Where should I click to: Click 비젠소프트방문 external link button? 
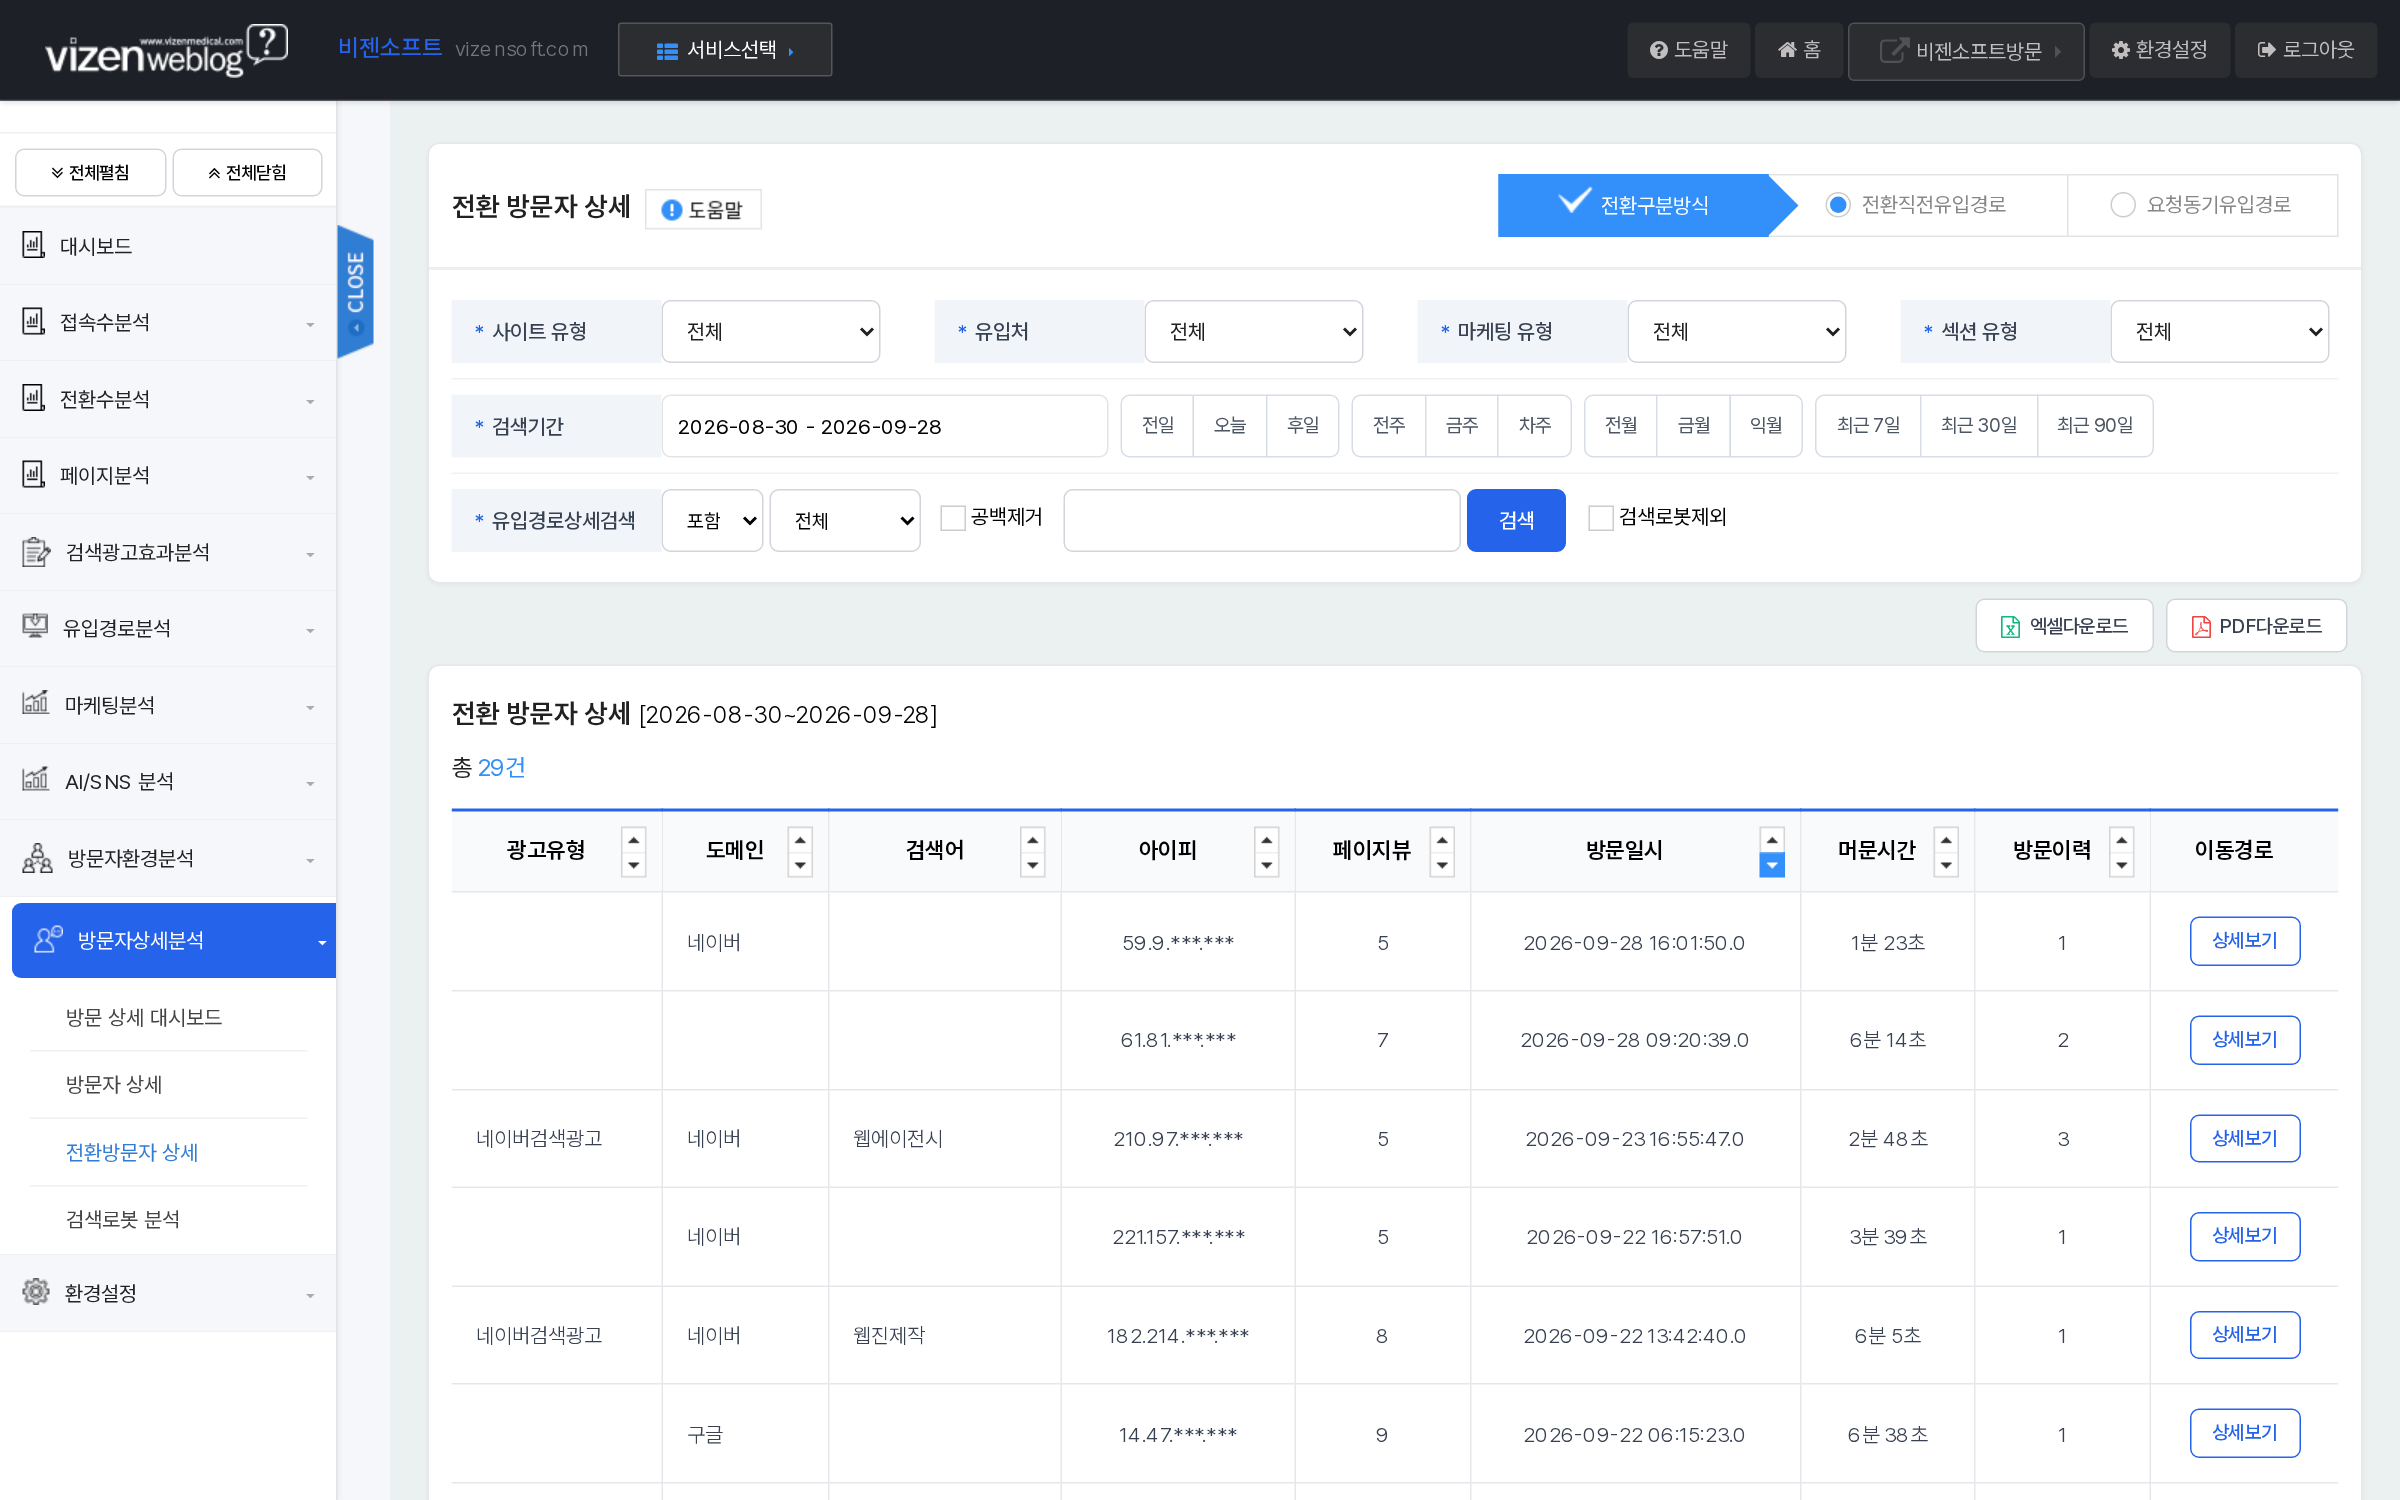coord(1966,51)
